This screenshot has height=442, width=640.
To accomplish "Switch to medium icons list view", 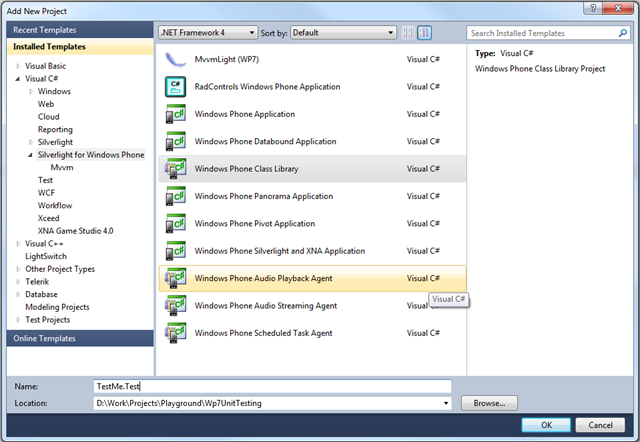I will tap(424, 33).
